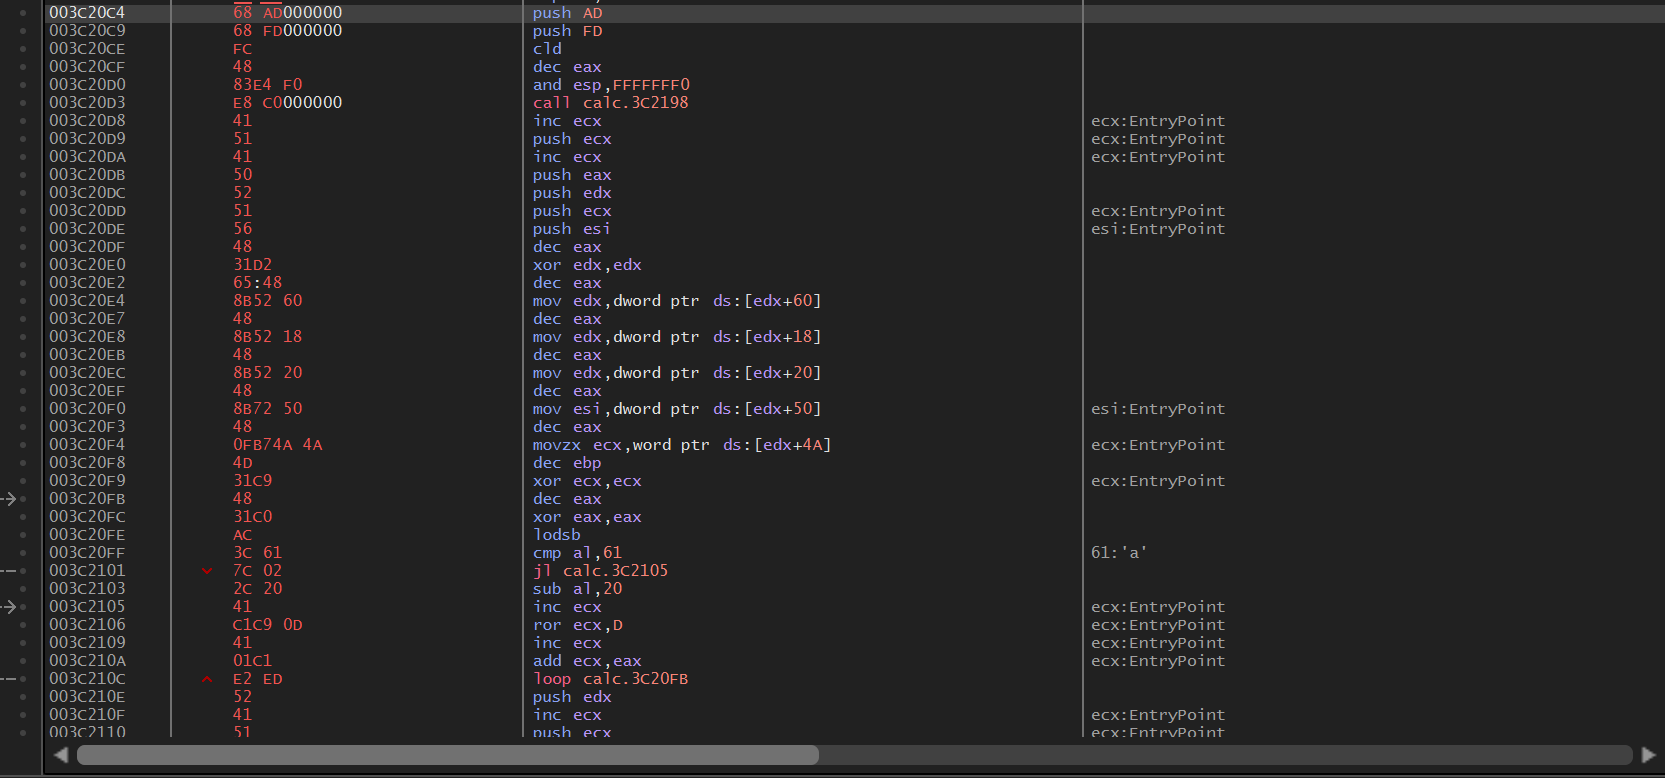Select address 003C20D3
This screenshot has height=778, width=1665.
87,103
